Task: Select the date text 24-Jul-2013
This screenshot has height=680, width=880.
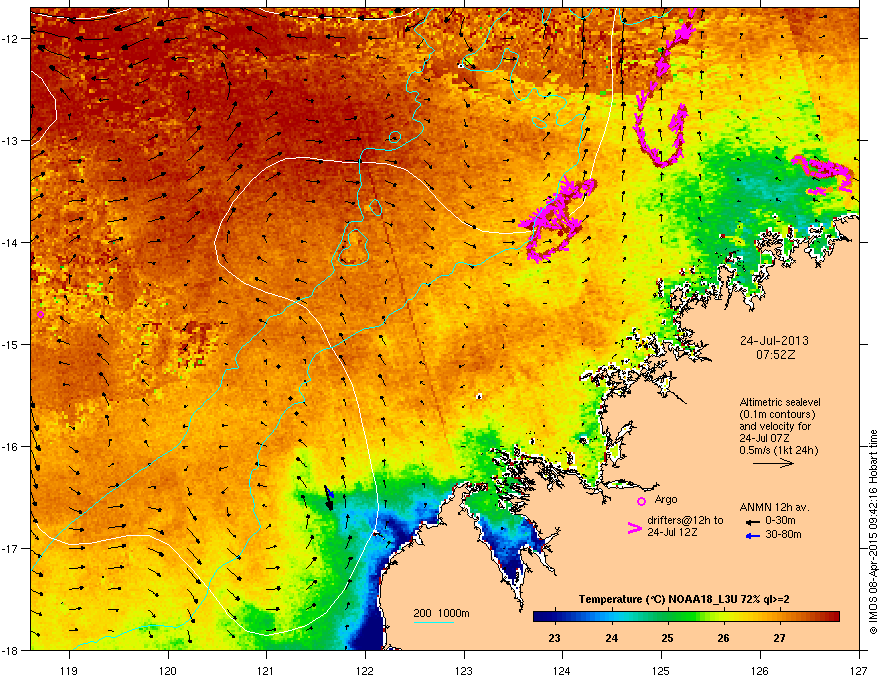Action: point(774,341)
